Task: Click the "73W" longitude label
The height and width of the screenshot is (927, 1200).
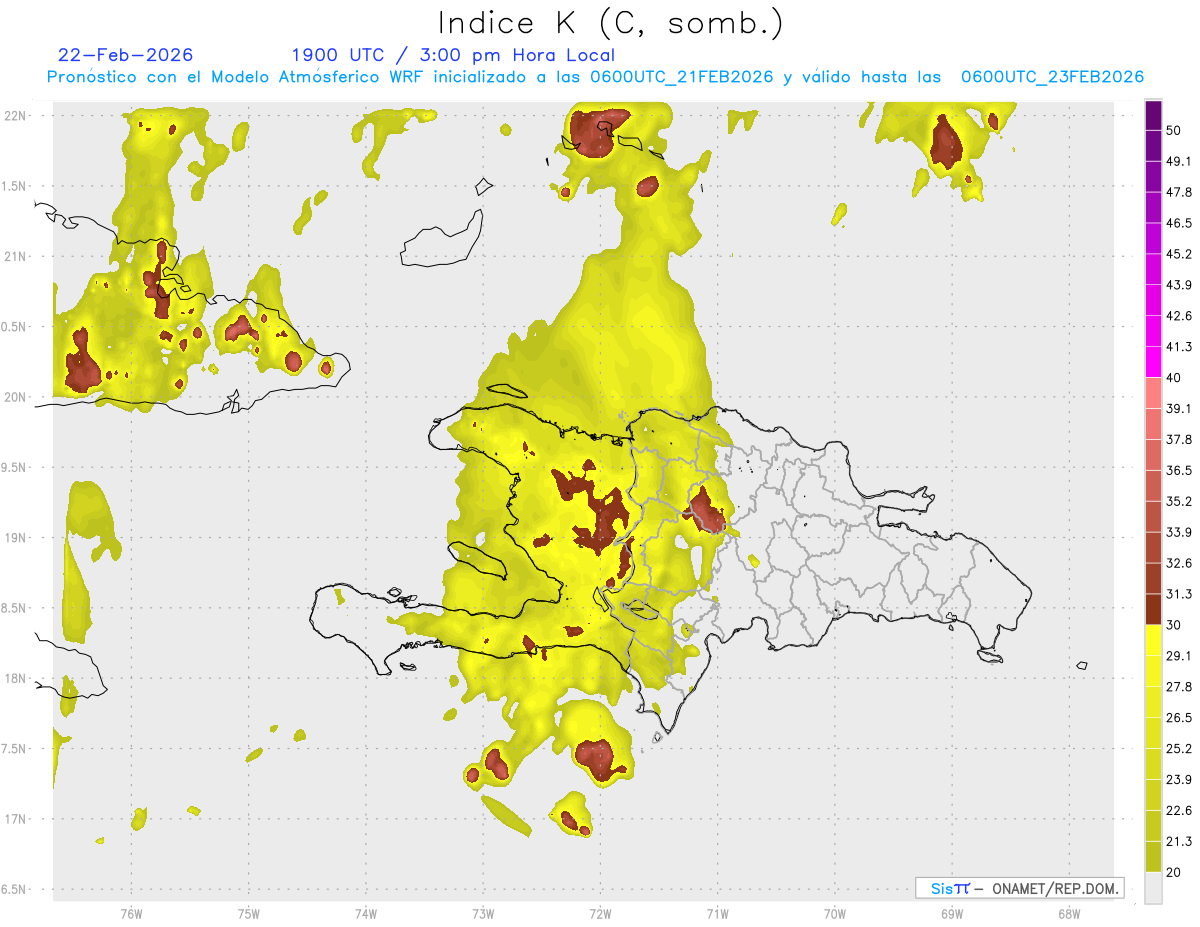Action: pyautogui.click(x=483, y=914)
